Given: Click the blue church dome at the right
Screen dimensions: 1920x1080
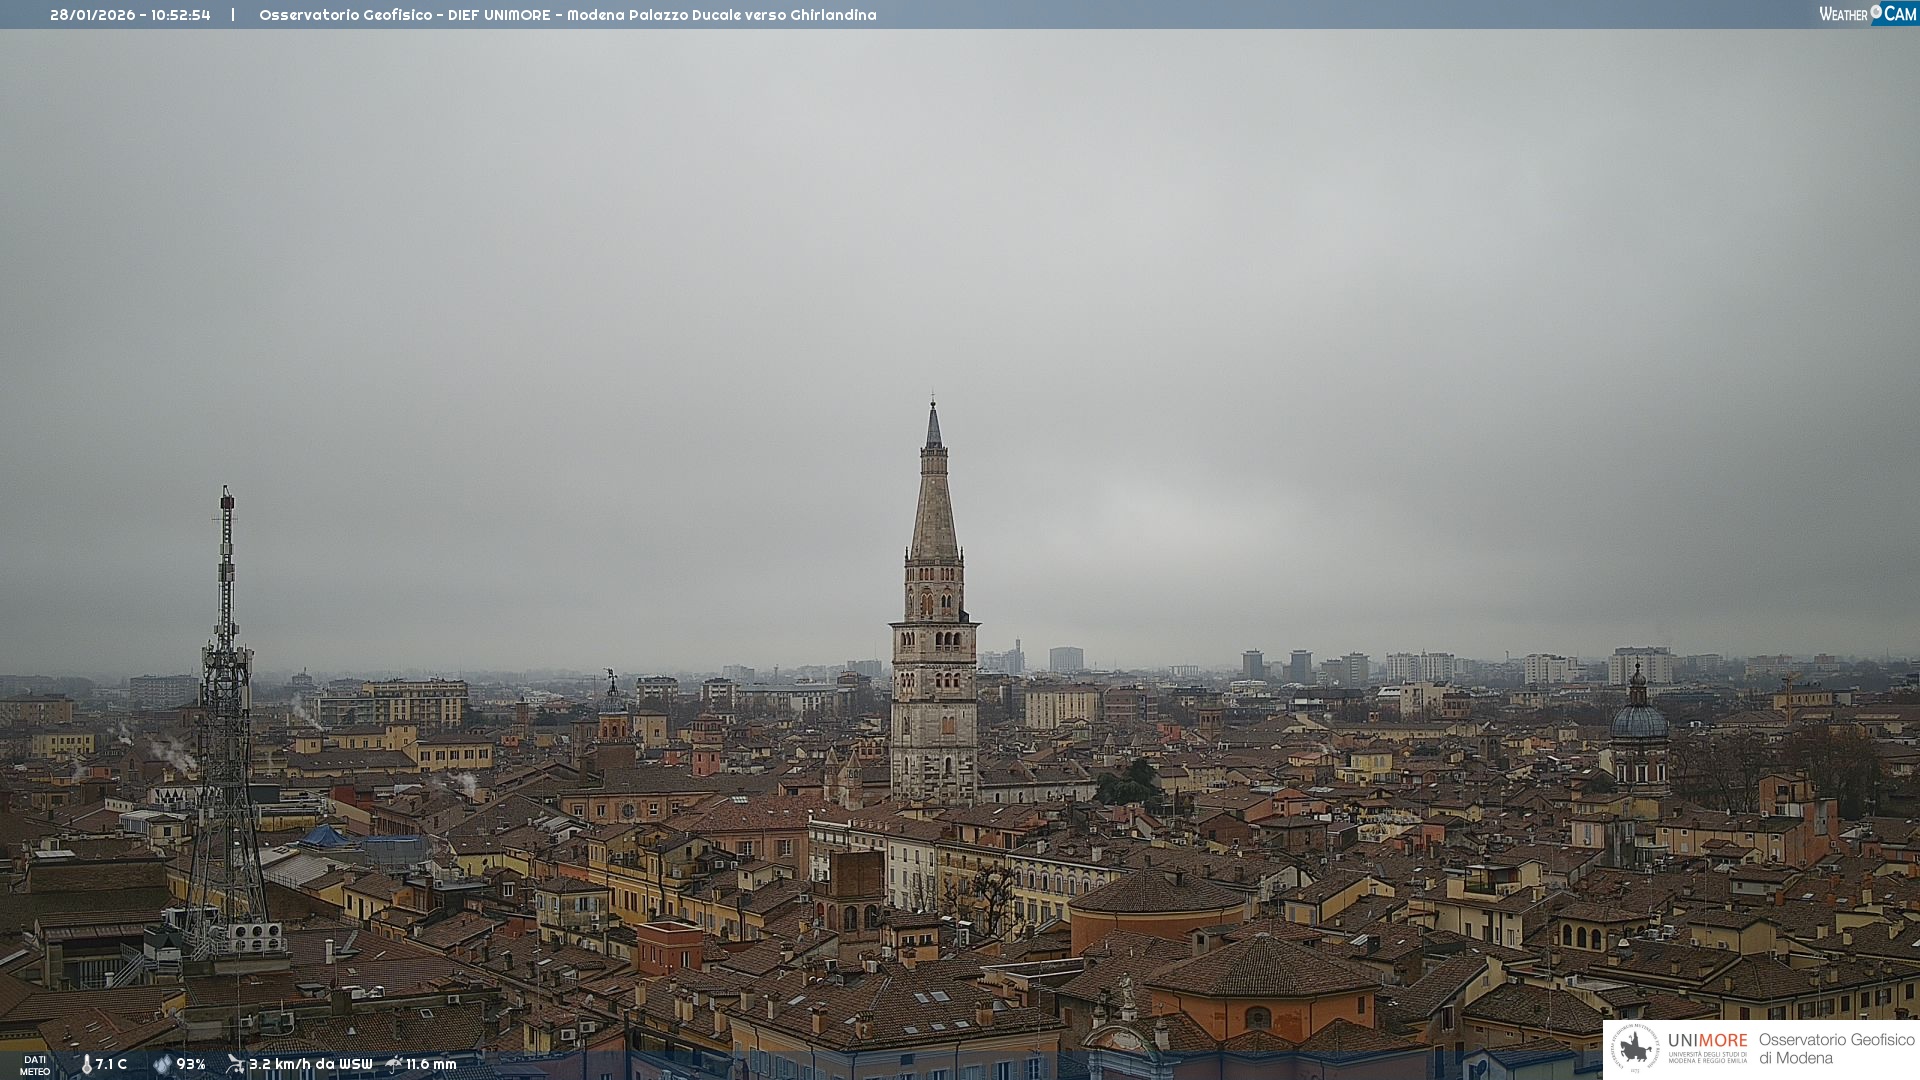Looking at the screenshot, I should click(1638, 722).
